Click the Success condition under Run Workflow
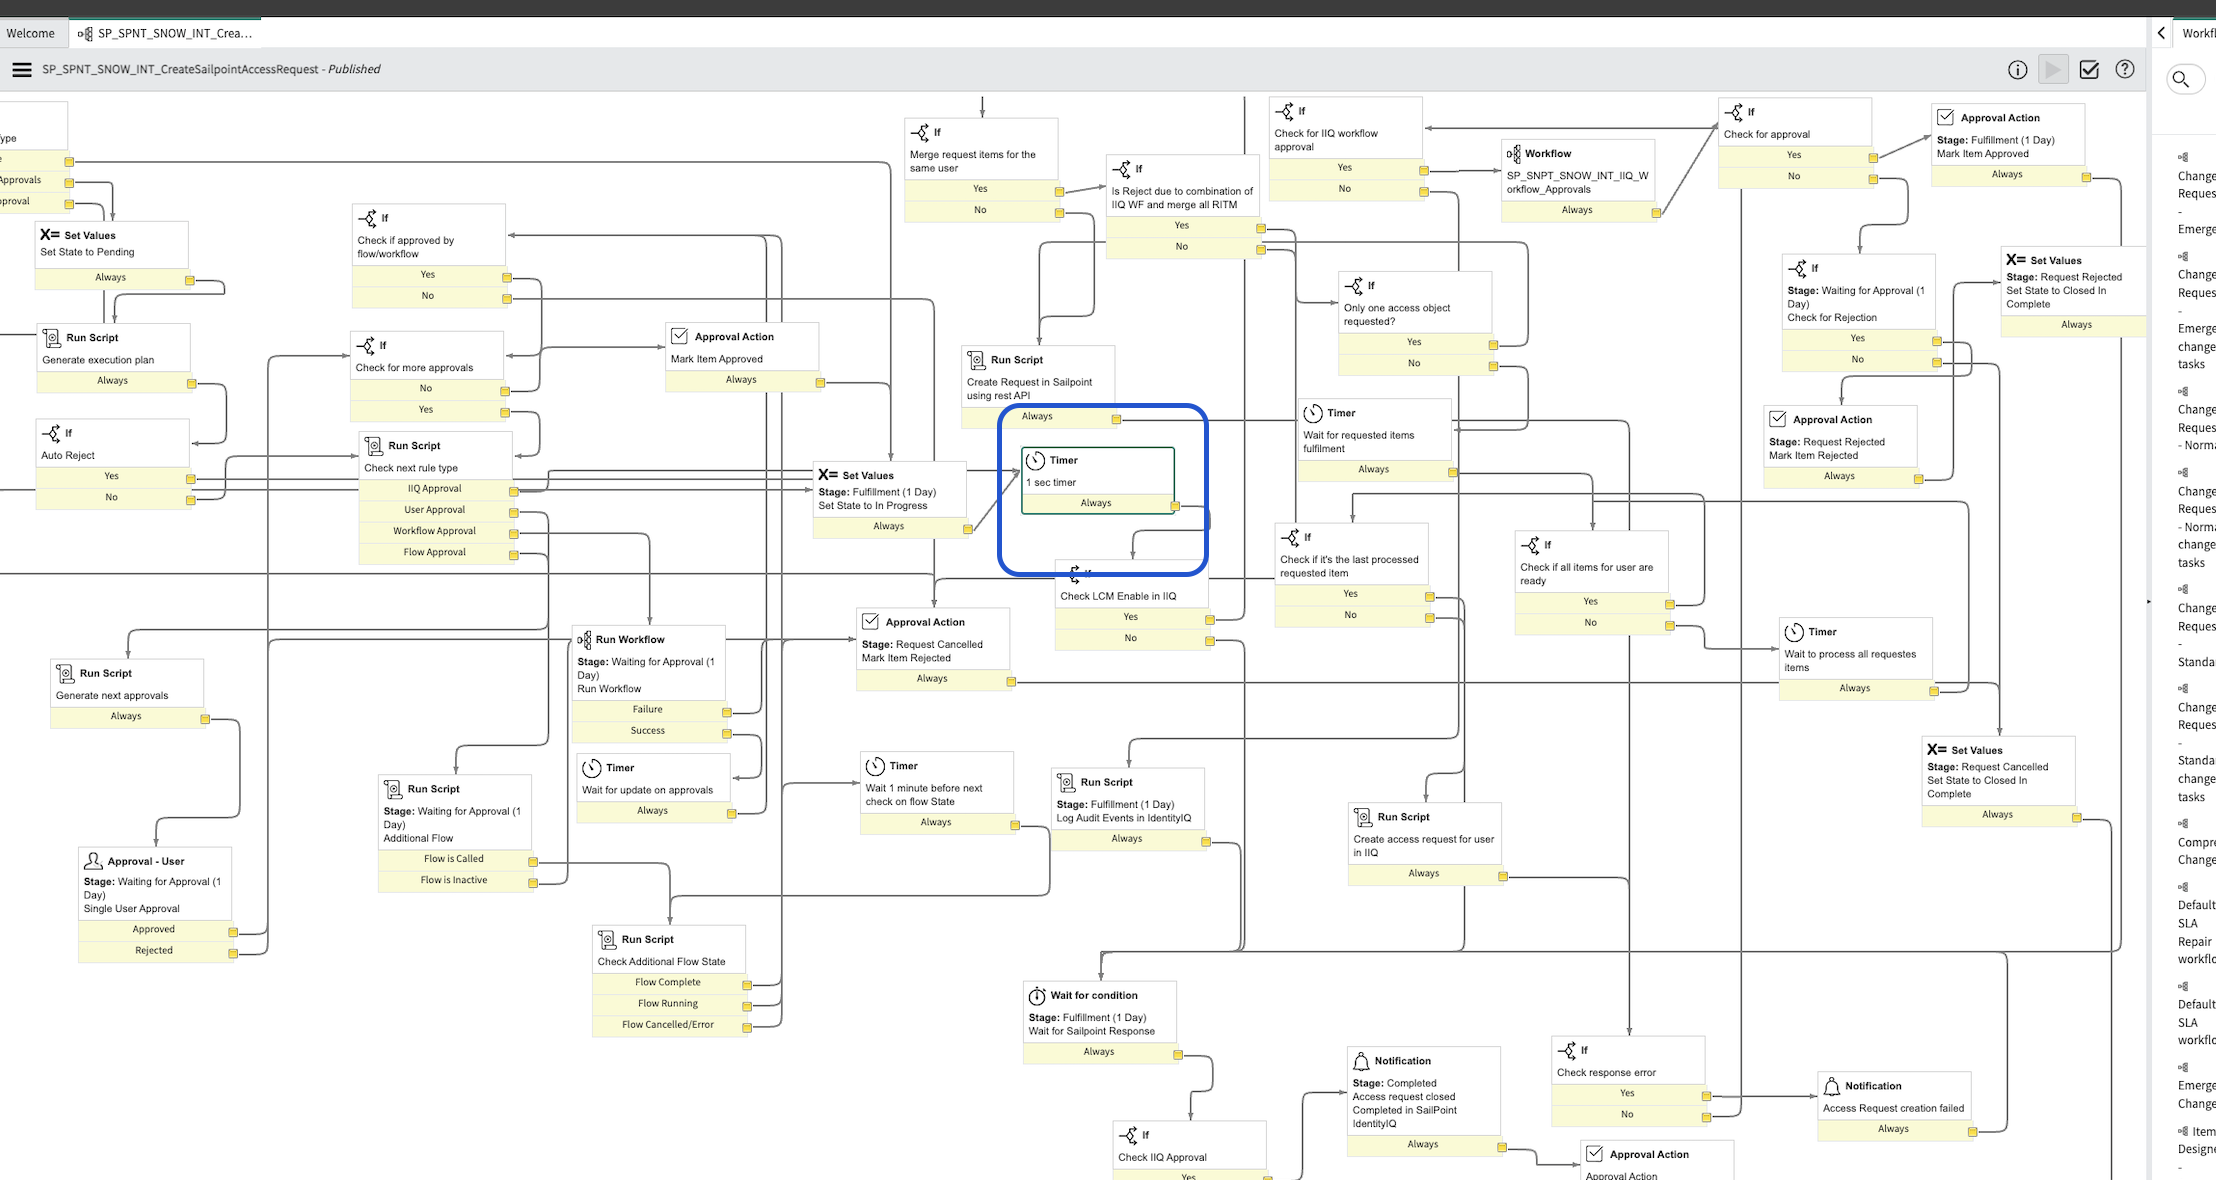 (x=648, y=730)
